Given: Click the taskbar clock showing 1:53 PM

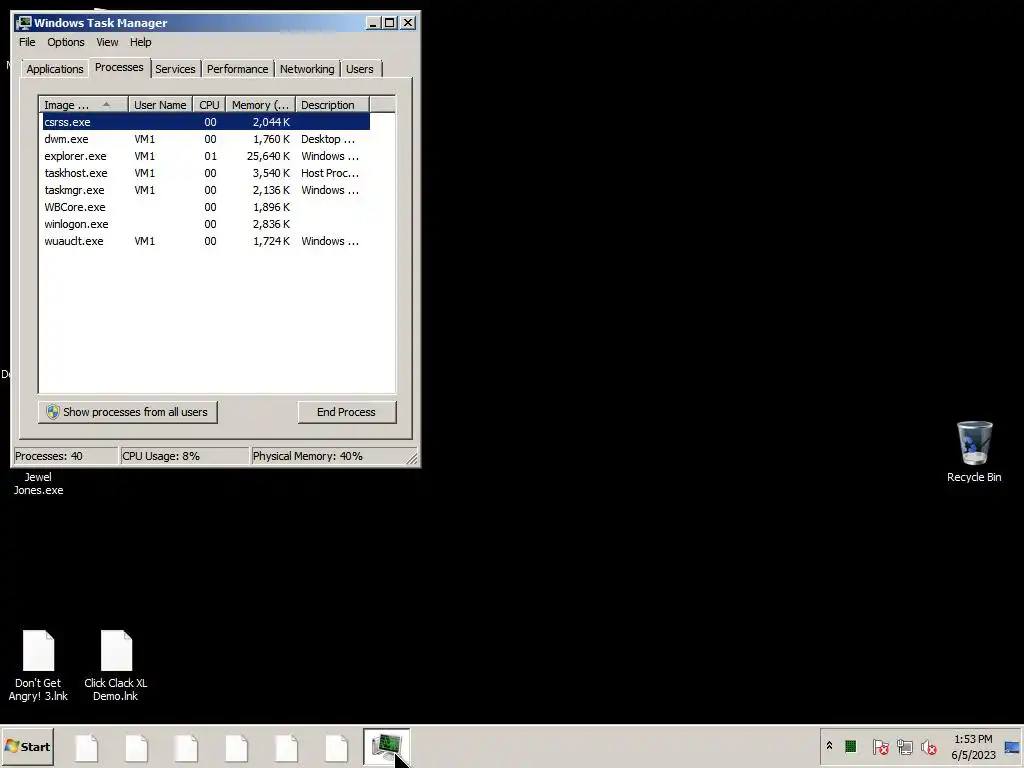Looking at the screenshot, I should tap(973, 747).
